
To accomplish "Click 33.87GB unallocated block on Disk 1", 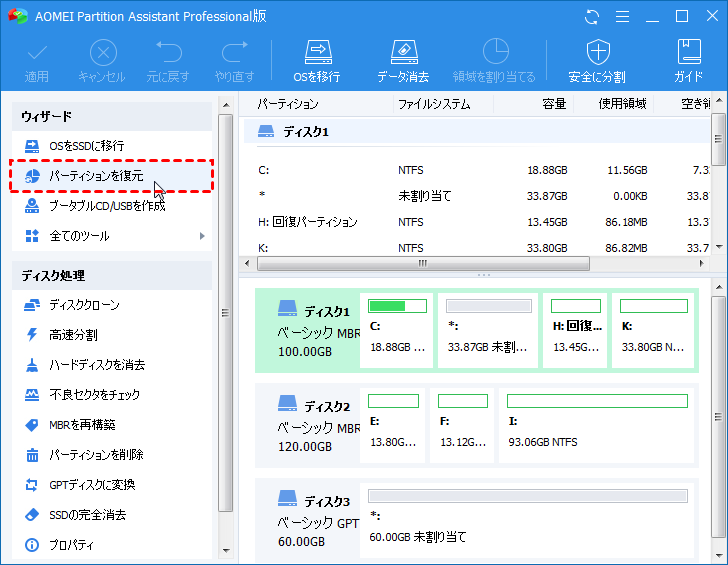I will (488, 330).
